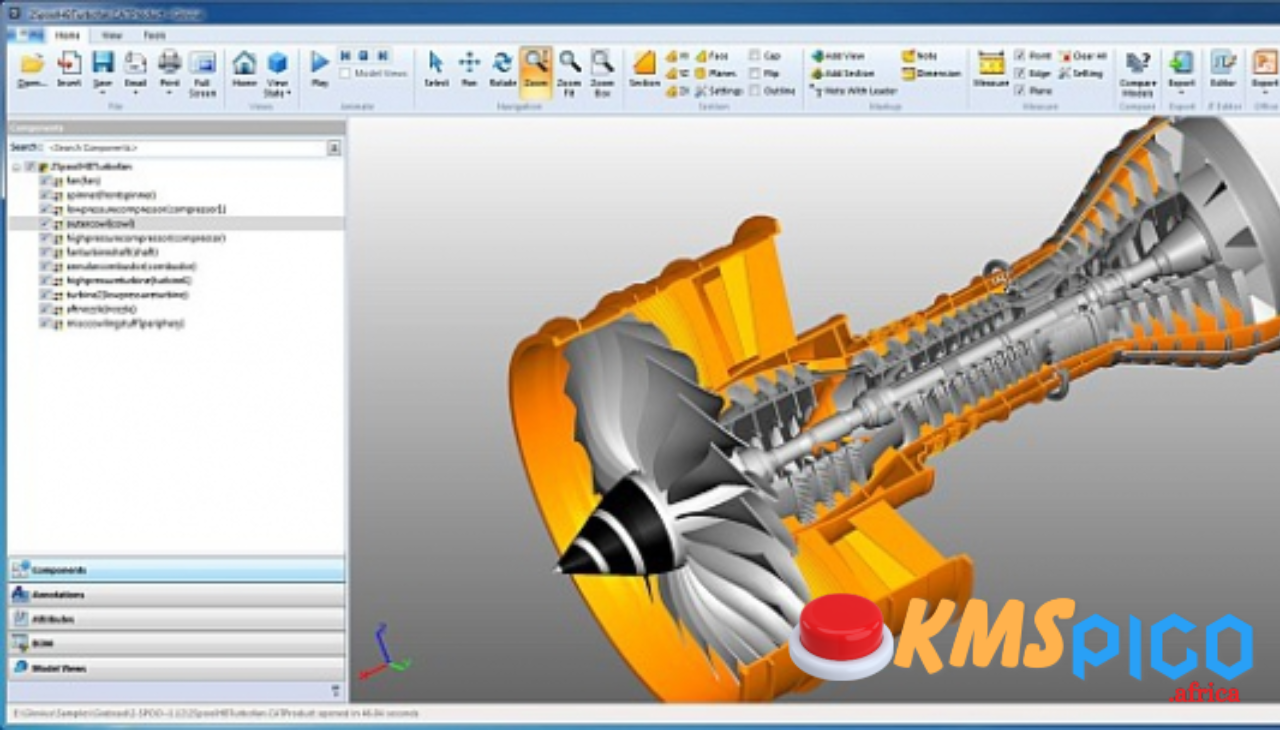Click the JT Editor icon
Viewport: 1280px width, 730px height.
pyautogui.click(x=1222, y=62)
